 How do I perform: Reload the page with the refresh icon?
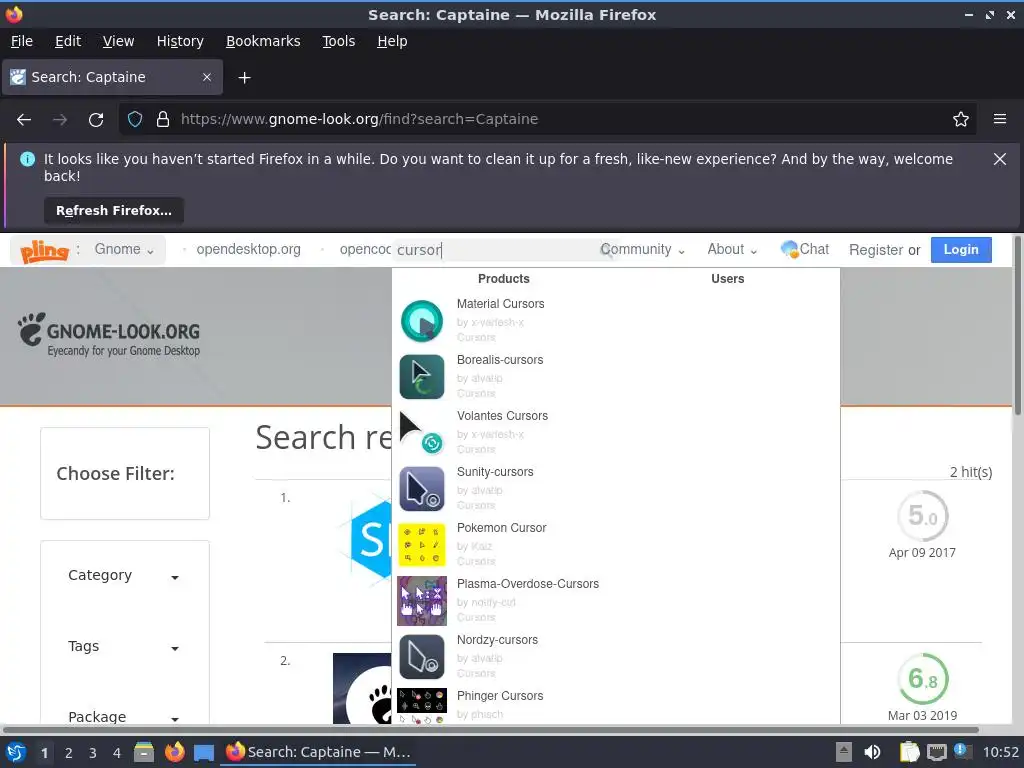coord(96,120)
